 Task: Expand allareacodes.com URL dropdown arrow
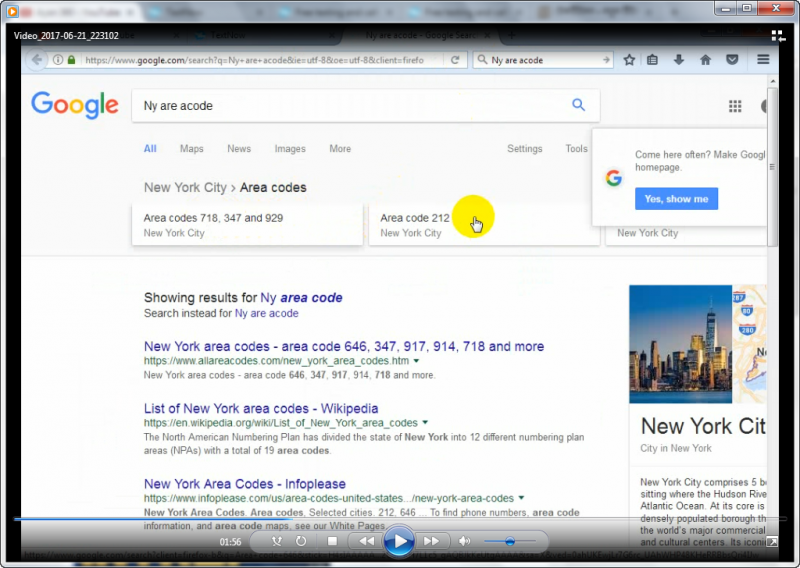(x=416, y=361)
